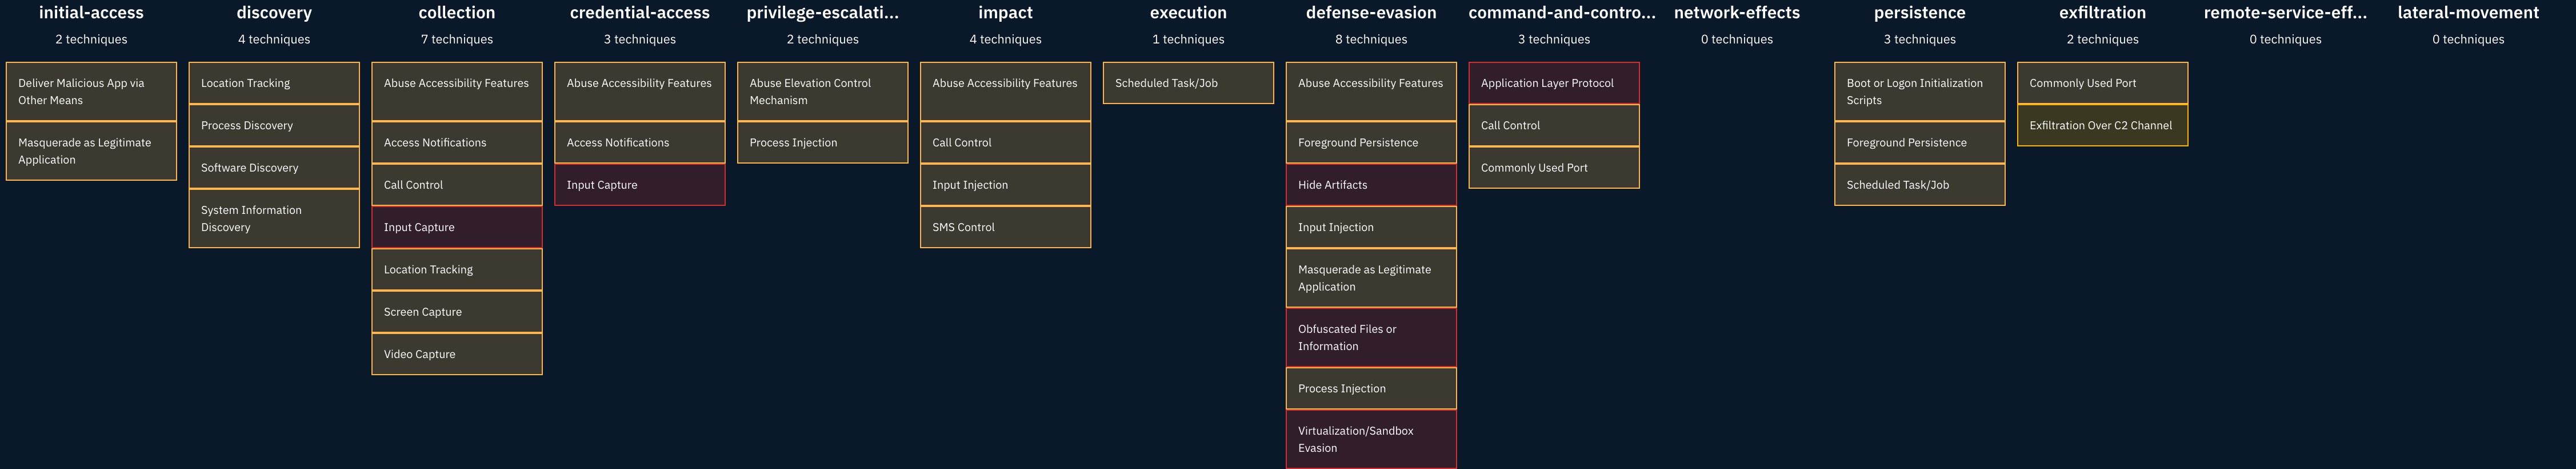The height and width of the screenshot is (469, 2576).
Task: Select the lateral-movement tactic header
Action: tap(2467, 13)
